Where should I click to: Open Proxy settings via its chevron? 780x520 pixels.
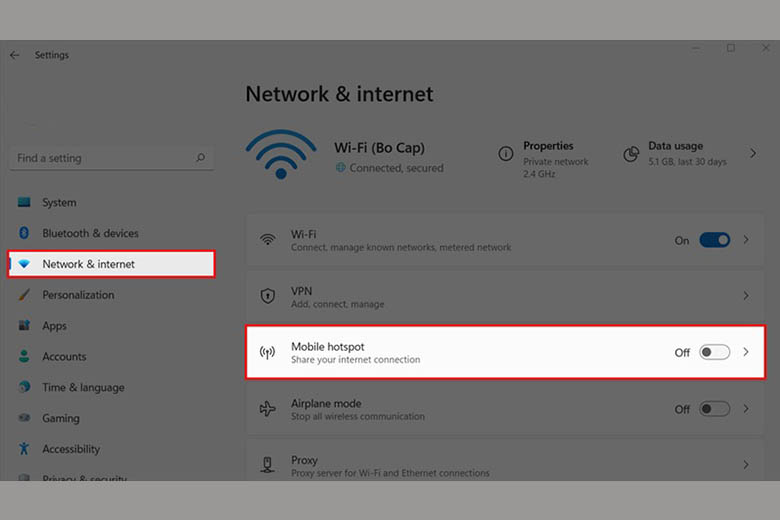coord(746,465)
